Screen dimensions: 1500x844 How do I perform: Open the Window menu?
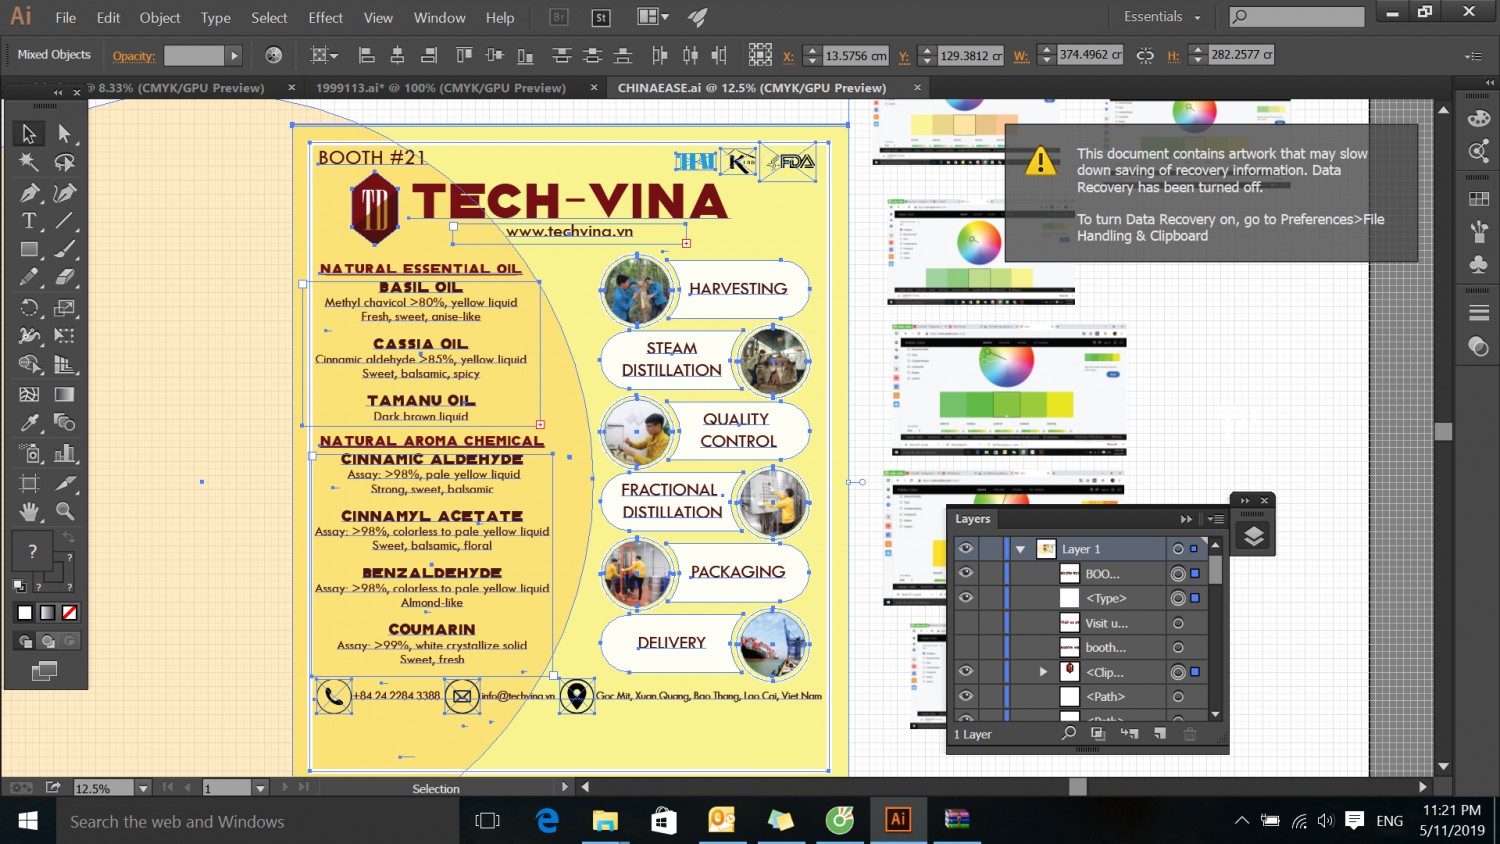(x=439, y=18)
